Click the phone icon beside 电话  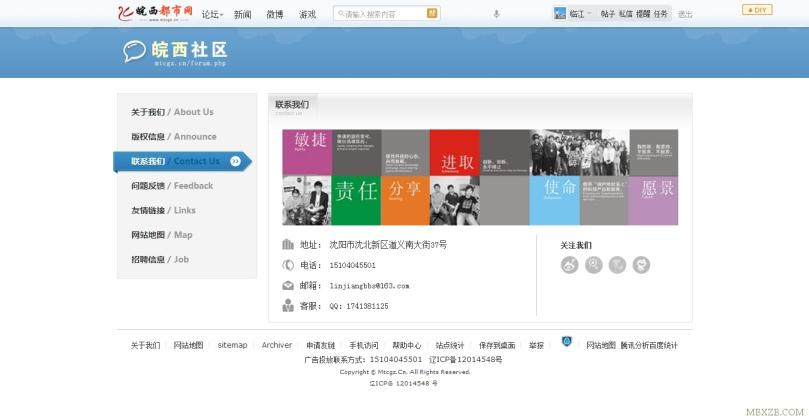coord(288,265)
